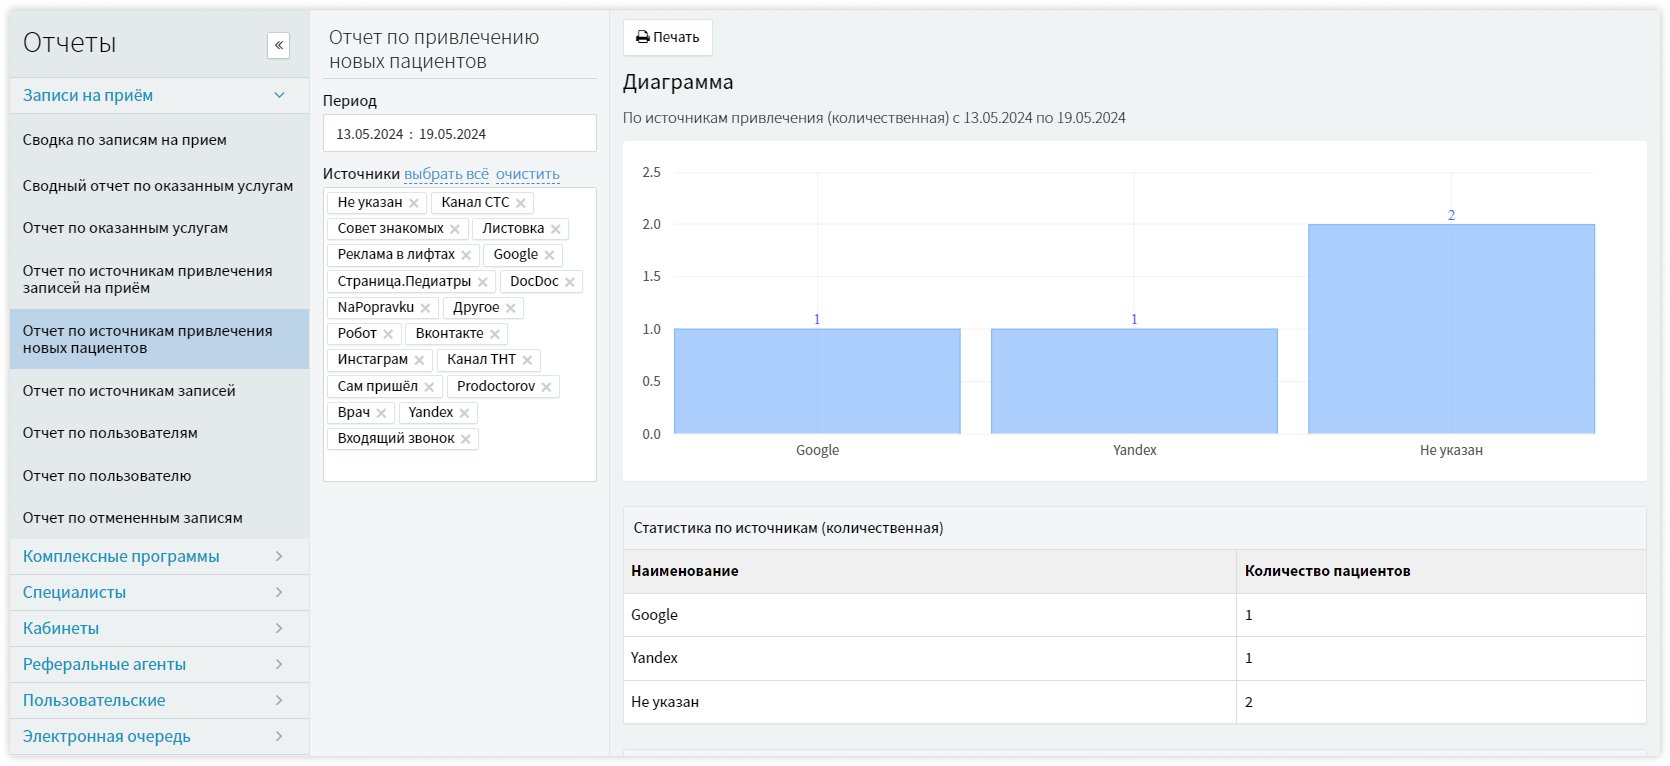Click the очистить sources link
Image resolution: width=1670 pixels, height=766 pixels.
pyautogui.click(x=527, y=174)
